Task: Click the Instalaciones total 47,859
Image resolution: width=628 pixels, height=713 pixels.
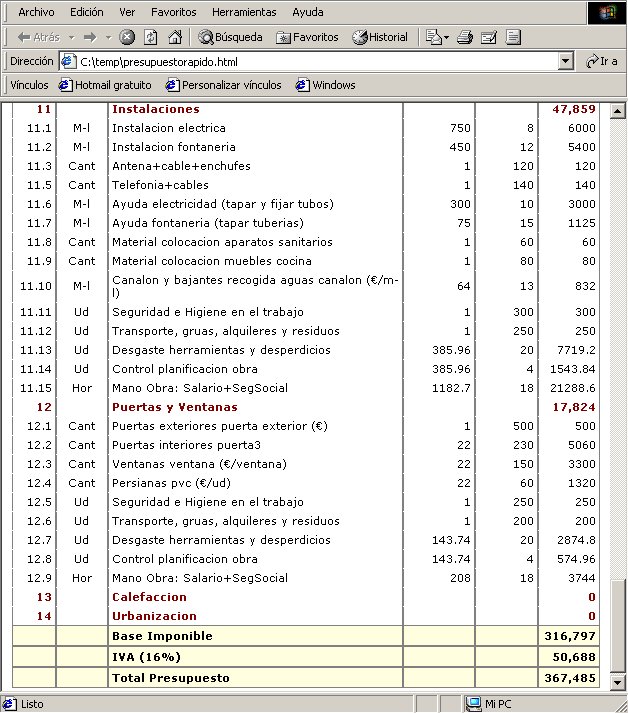Action: point(574,109)
